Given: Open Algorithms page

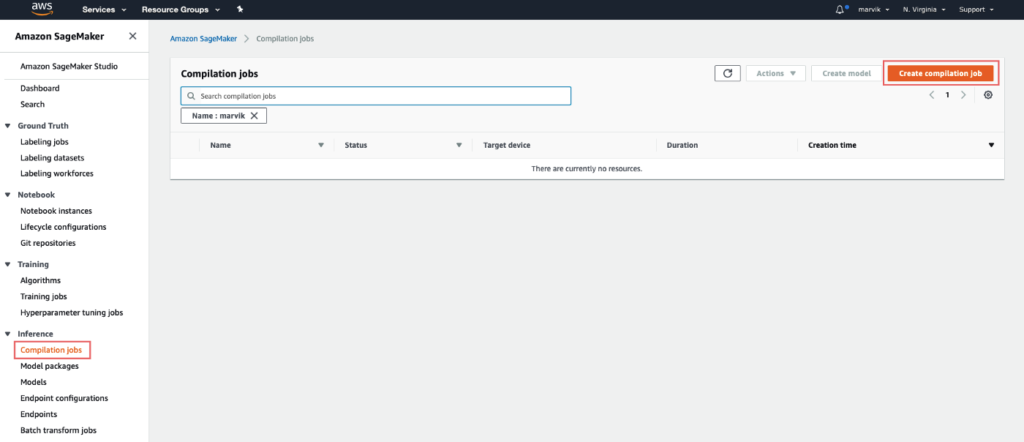Looking at the screenshot, I should click(x=40, y=281).
